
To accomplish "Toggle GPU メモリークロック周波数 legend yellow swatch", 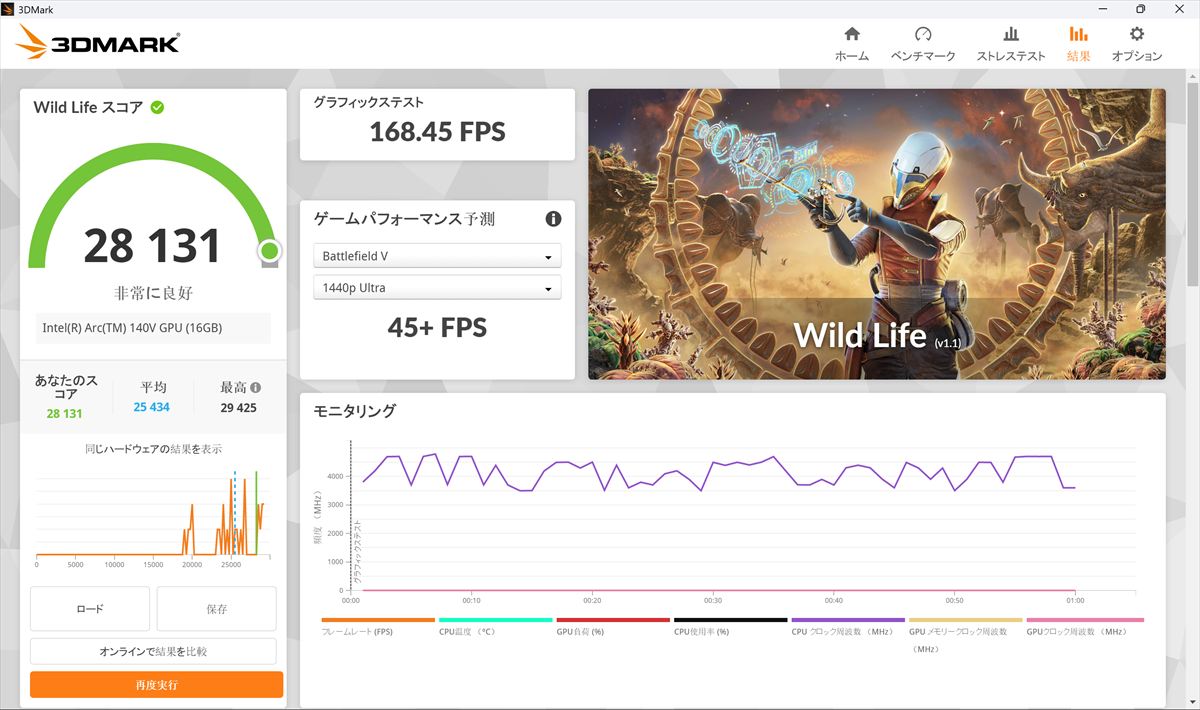I will point(965,620).
